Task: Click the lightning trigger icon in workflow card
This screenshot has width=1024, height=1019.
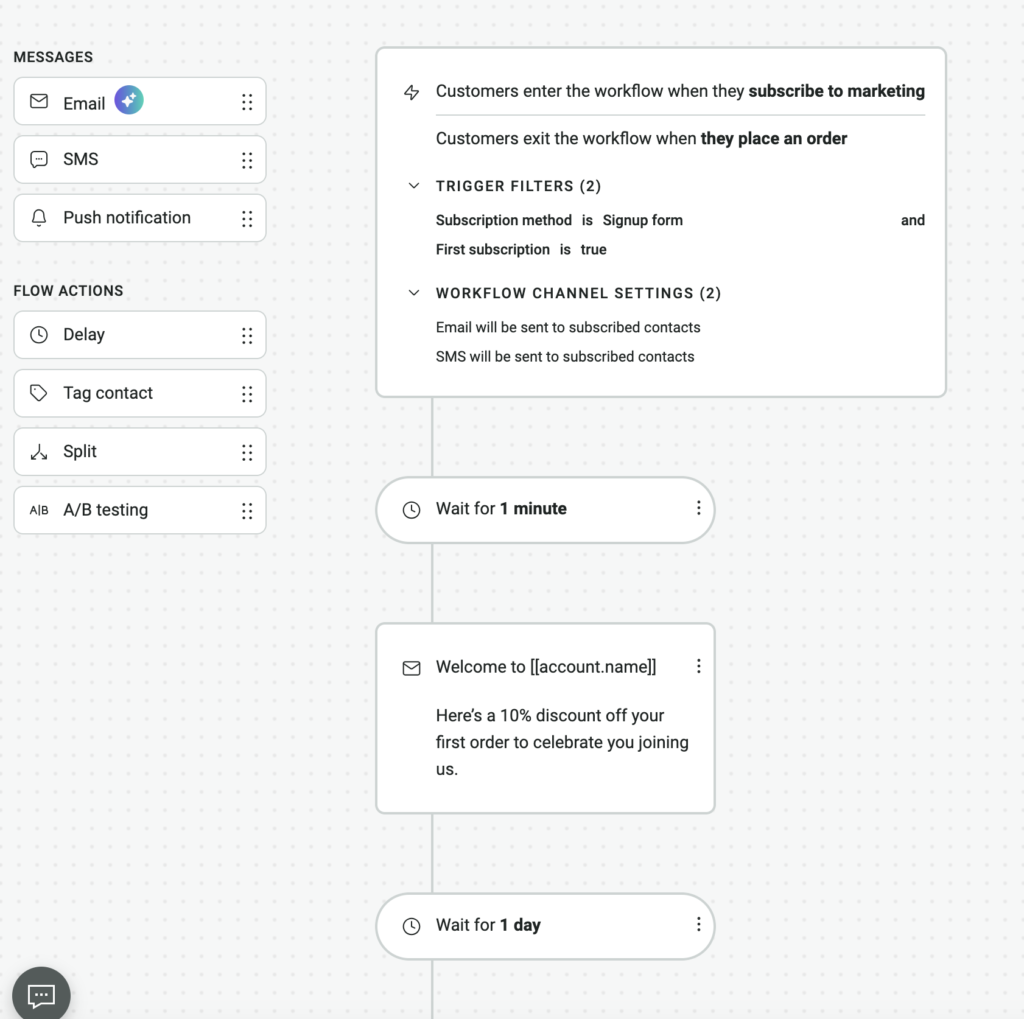Action: coord(411,92)
